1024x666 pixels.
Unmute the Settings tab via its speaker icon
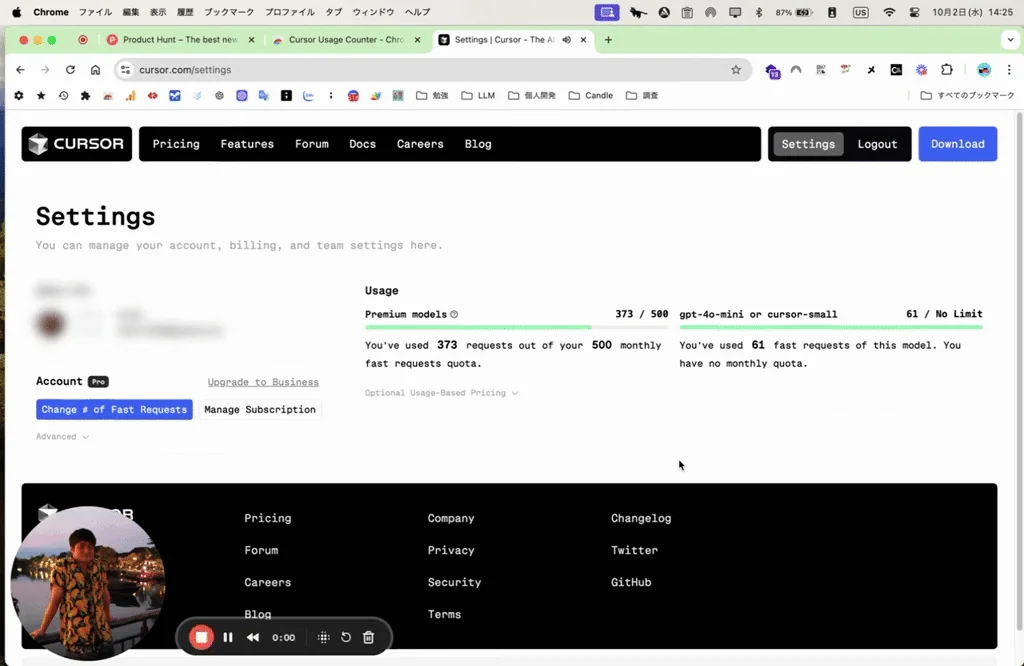(x=566, y=40)
